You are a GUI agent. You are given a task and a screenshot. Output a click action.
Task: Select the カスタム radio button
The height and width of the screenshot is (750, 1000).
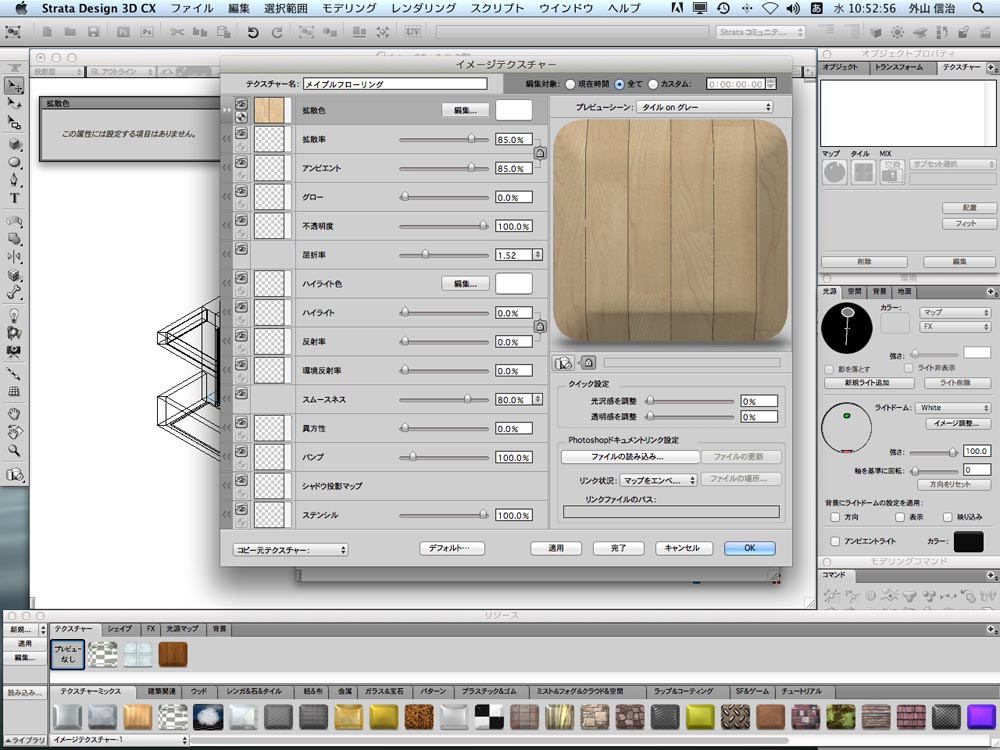(652, 84)
